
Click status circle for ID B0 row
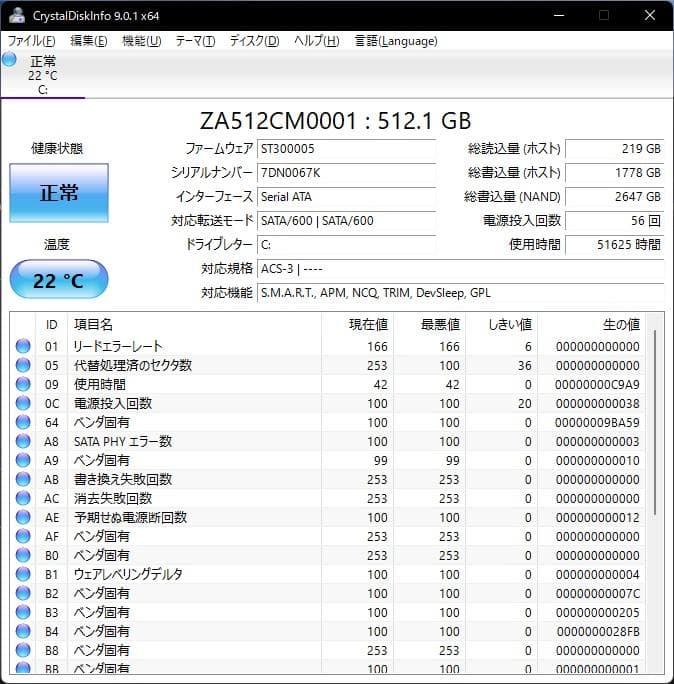(x=23, y=555)
